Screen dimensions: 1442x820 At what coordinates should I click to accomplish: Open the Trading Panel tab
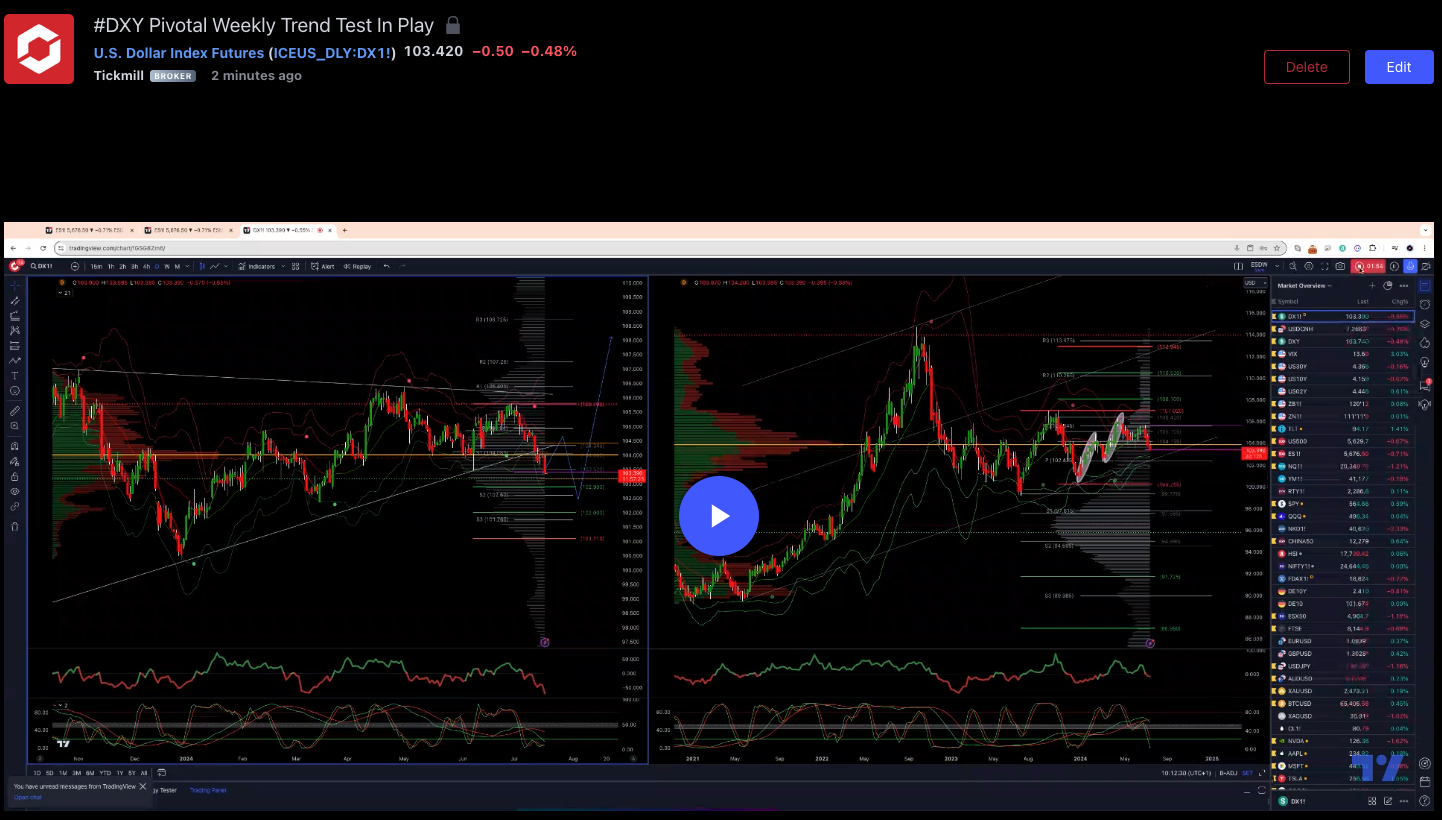click(x=208, y=790)
